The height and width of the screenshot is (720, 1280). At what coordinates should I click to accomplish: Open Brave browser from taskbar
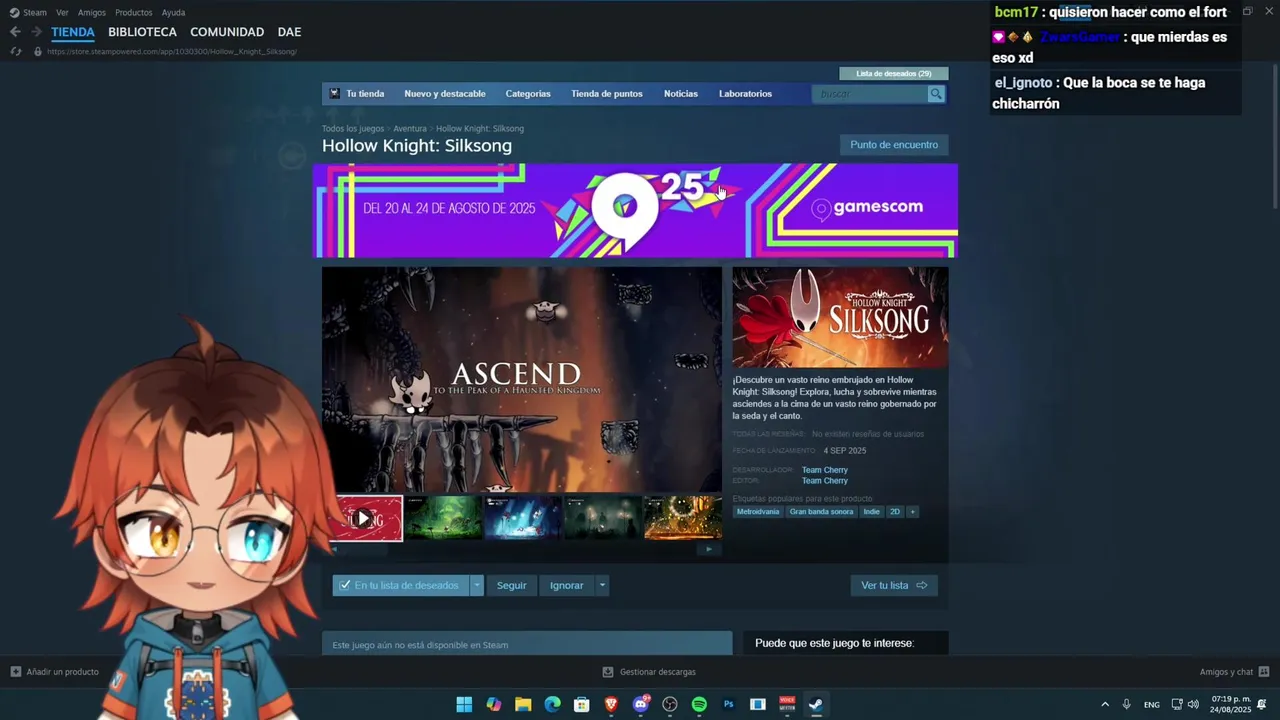(x=611, y=705)
